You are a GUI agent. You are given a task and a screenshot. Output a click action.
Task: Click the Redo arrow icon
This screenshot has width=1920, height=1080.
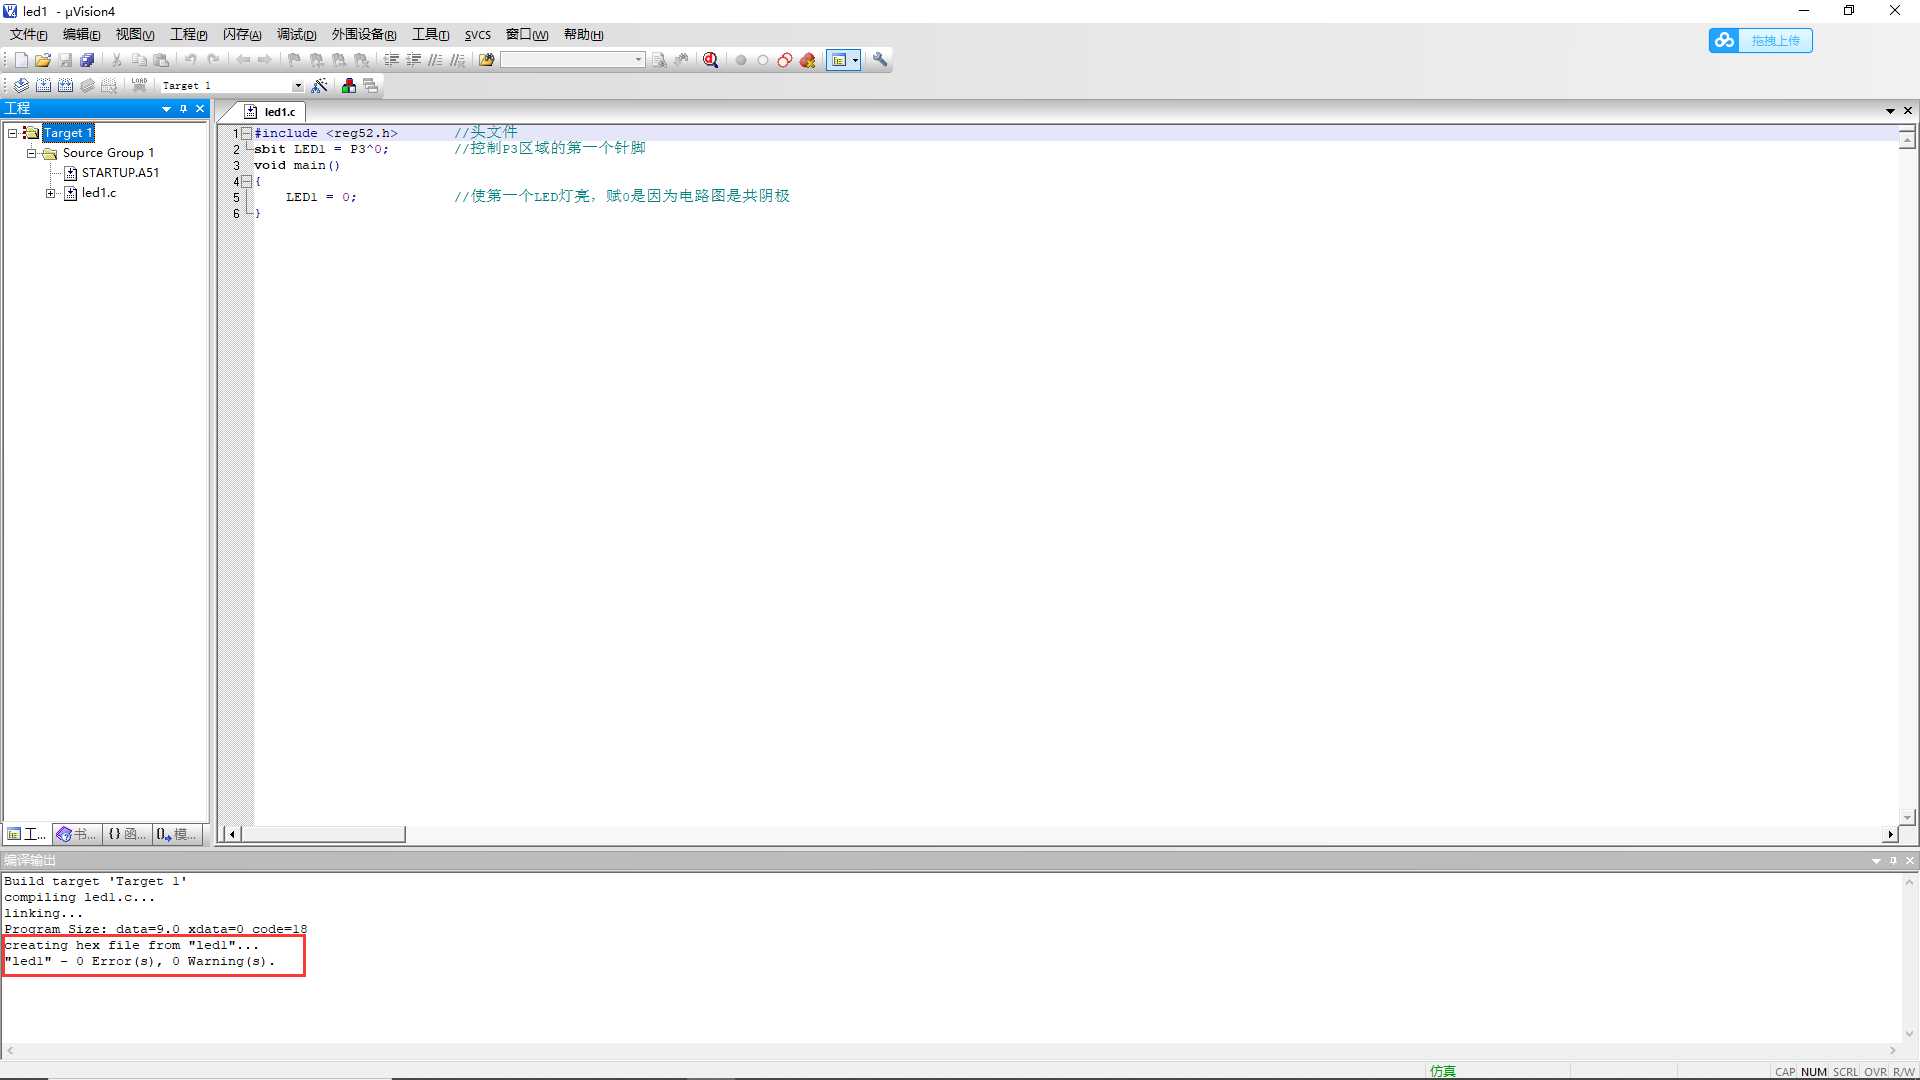(213, 60)
